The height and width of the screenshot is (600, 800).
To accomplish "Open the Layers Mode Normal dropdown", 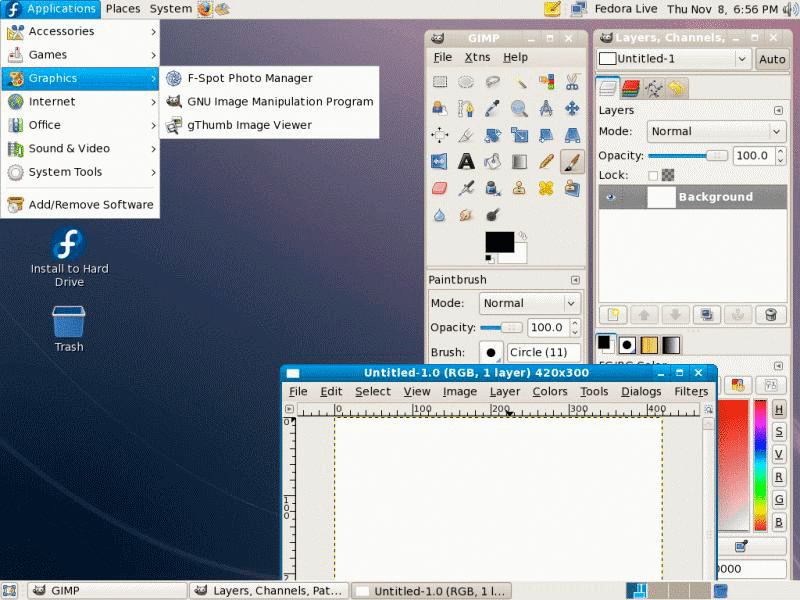I will pos(716,132).
